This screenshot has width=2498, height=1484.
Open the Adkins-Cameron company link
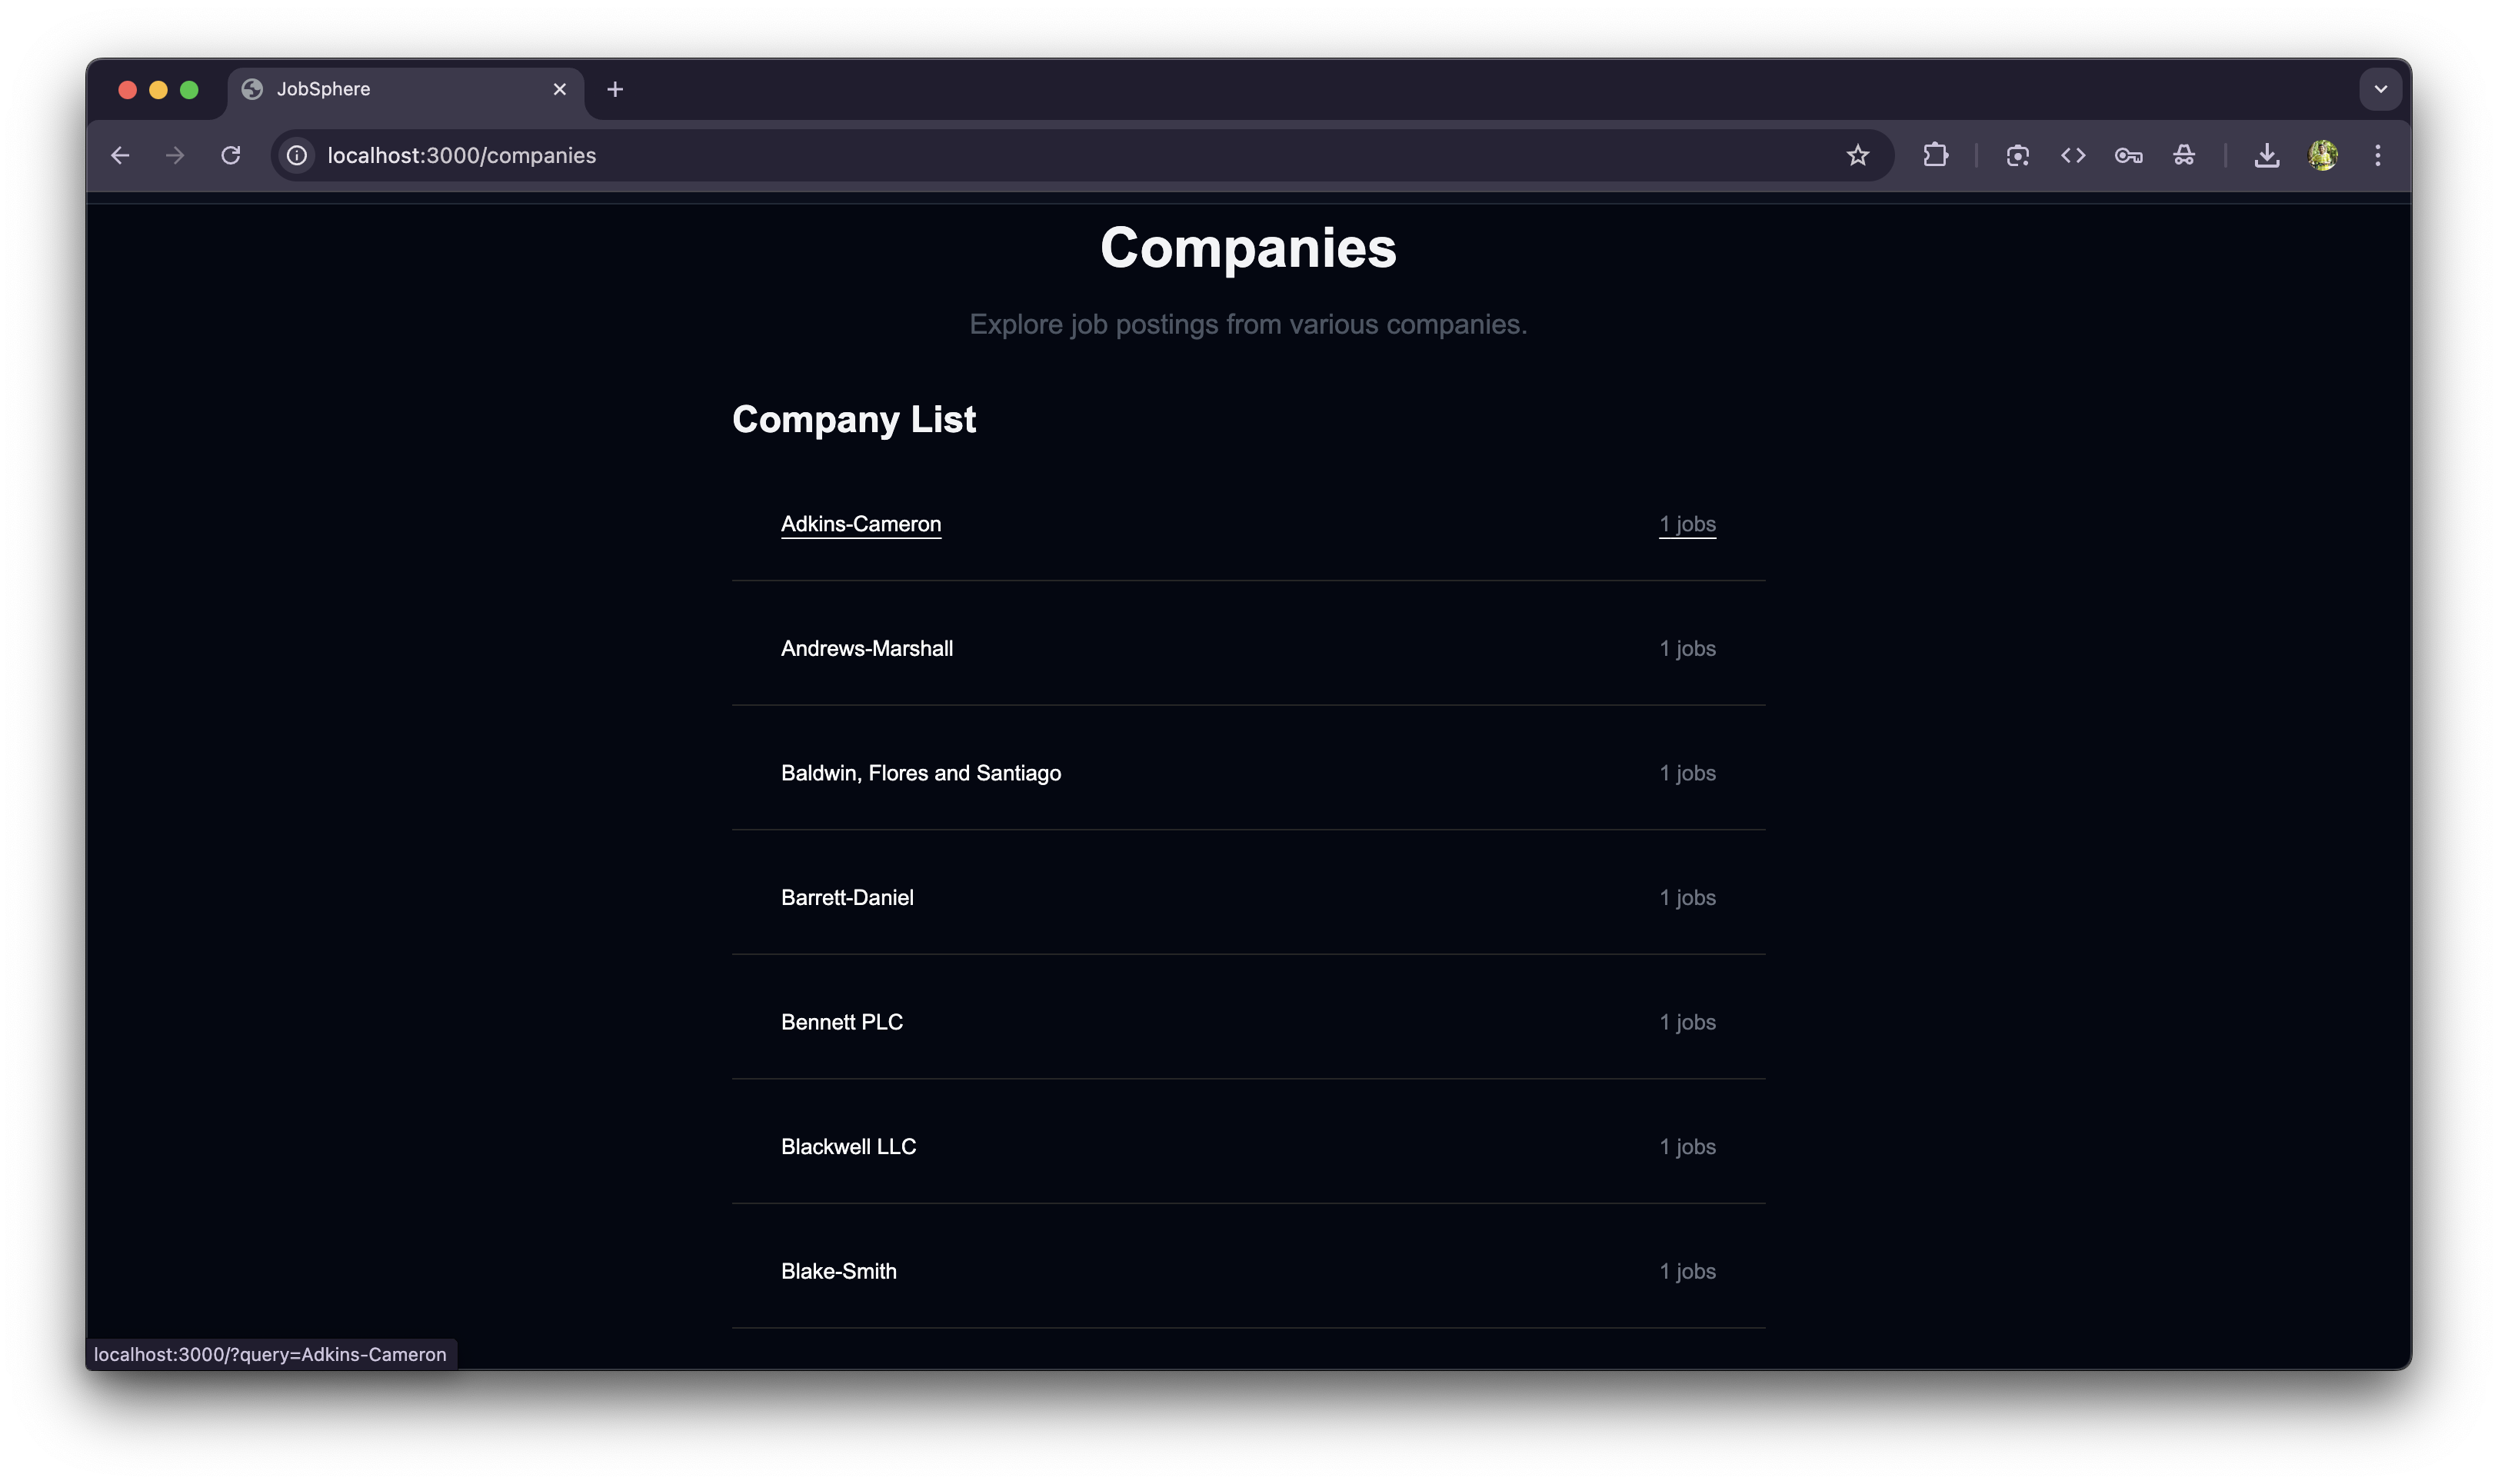pyautogui.click(x=860, y=523)
